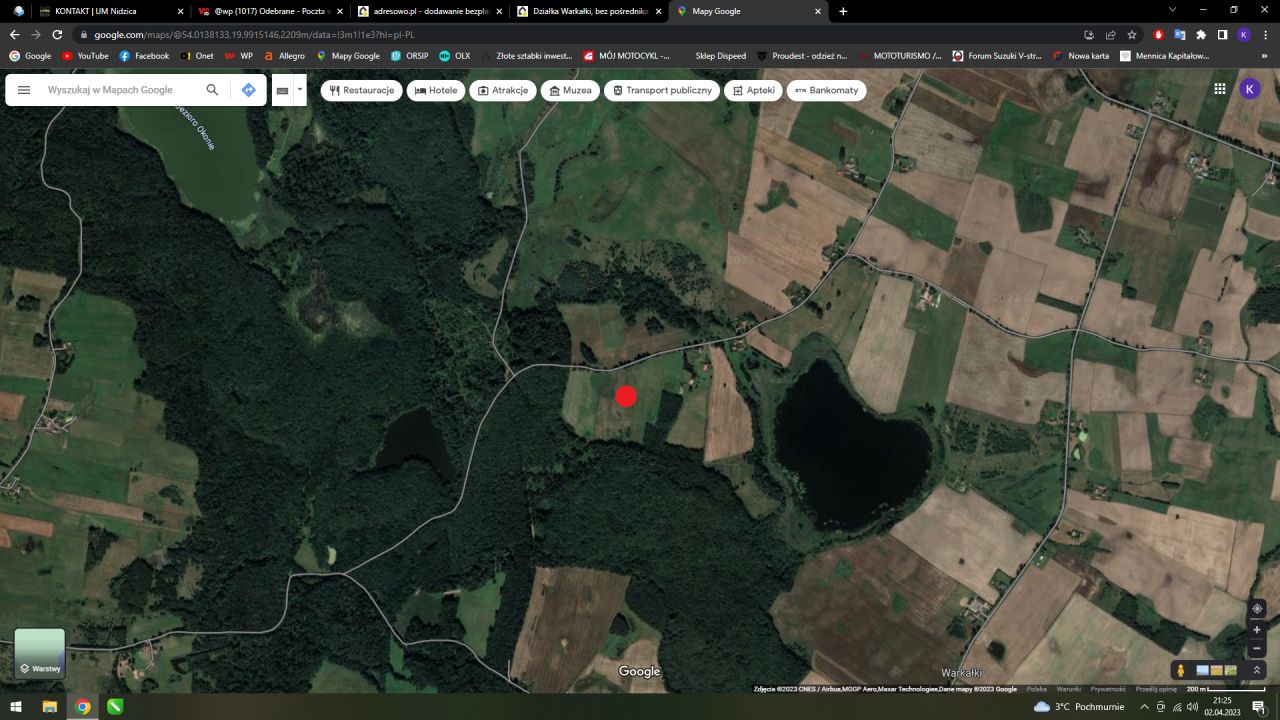
Task: Focus the 'Wyszukaj w Mapach Google' search field
Action: (x=120, y=90)
